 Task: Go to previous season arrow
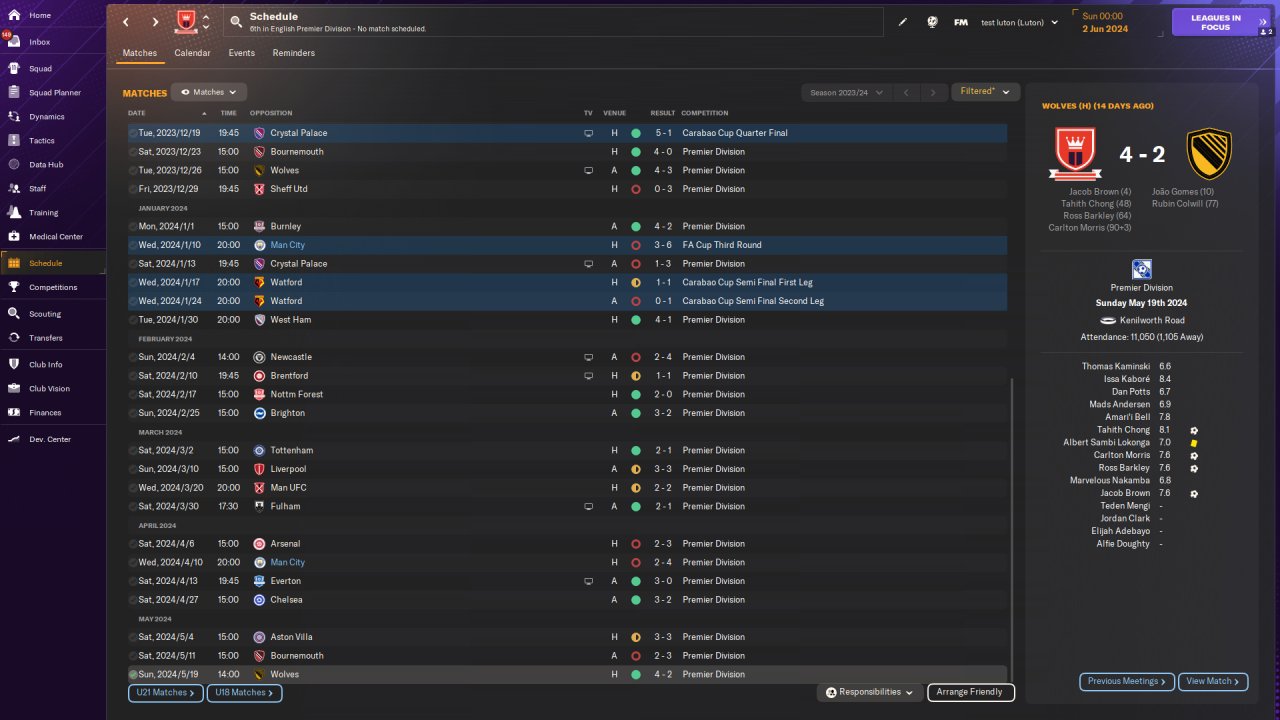point(906,92)
